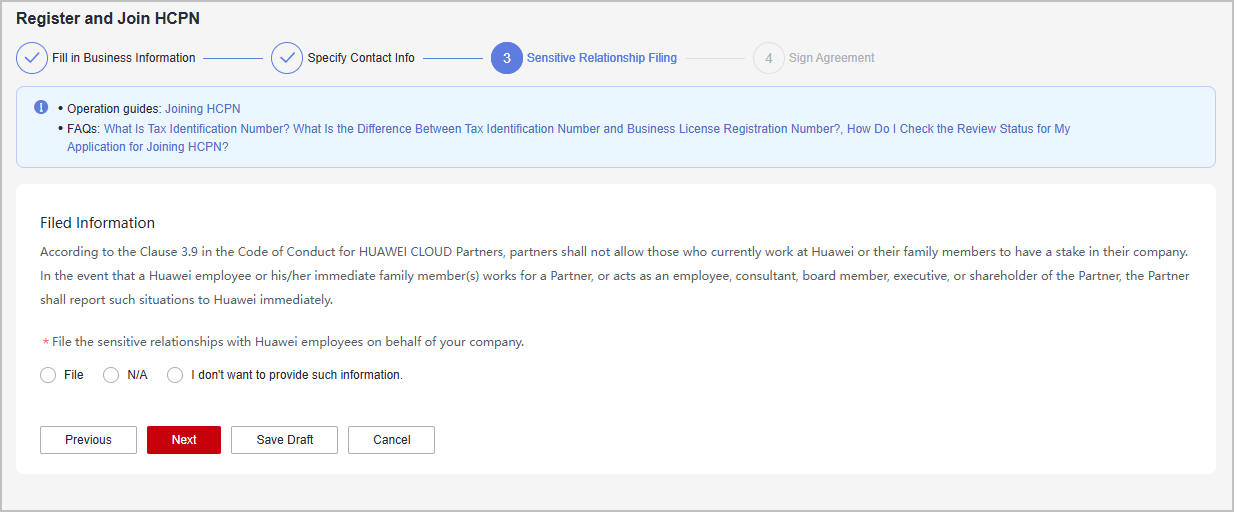Click the Sign Agreement step label
The width and height of the screenshot is (1234, 512).
(831, 58)
